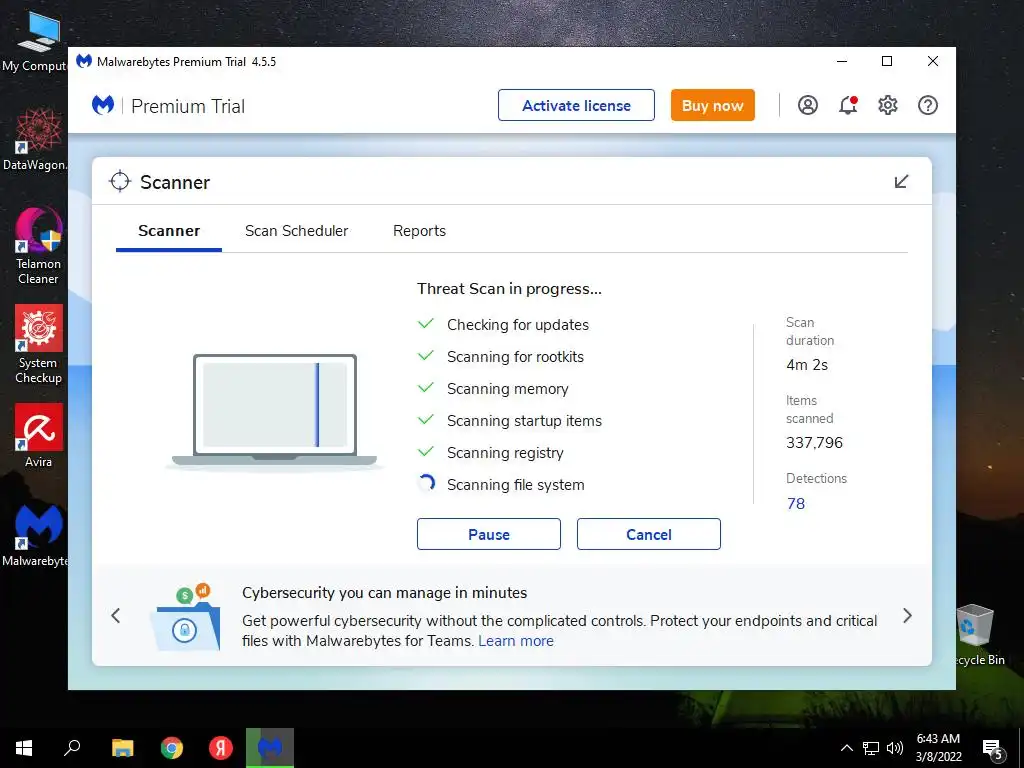Cancel the threat scan

[x=648, y=534]
